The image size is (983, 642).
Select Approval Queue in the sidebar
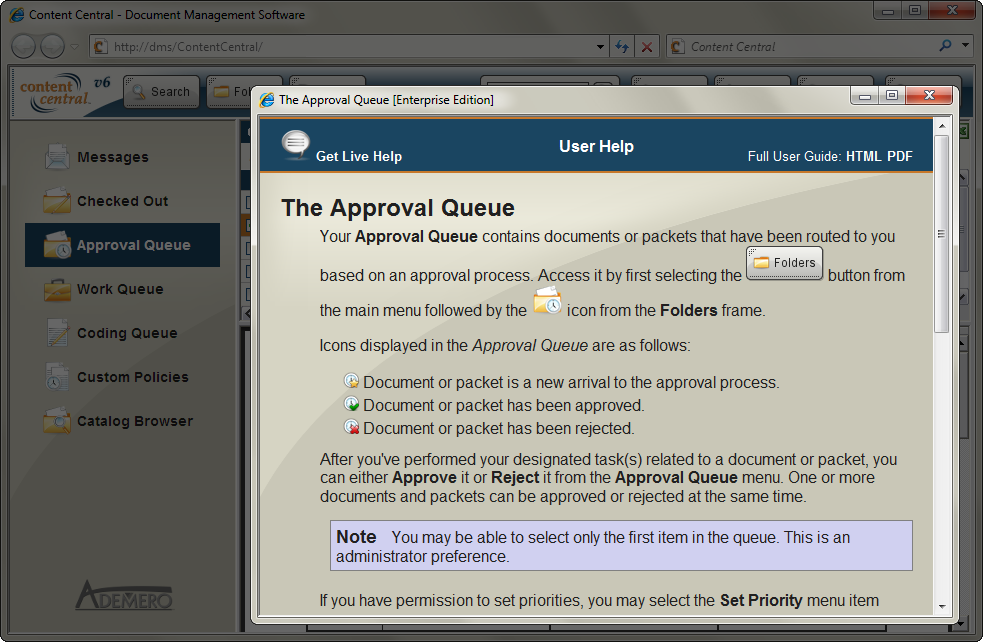122,245
